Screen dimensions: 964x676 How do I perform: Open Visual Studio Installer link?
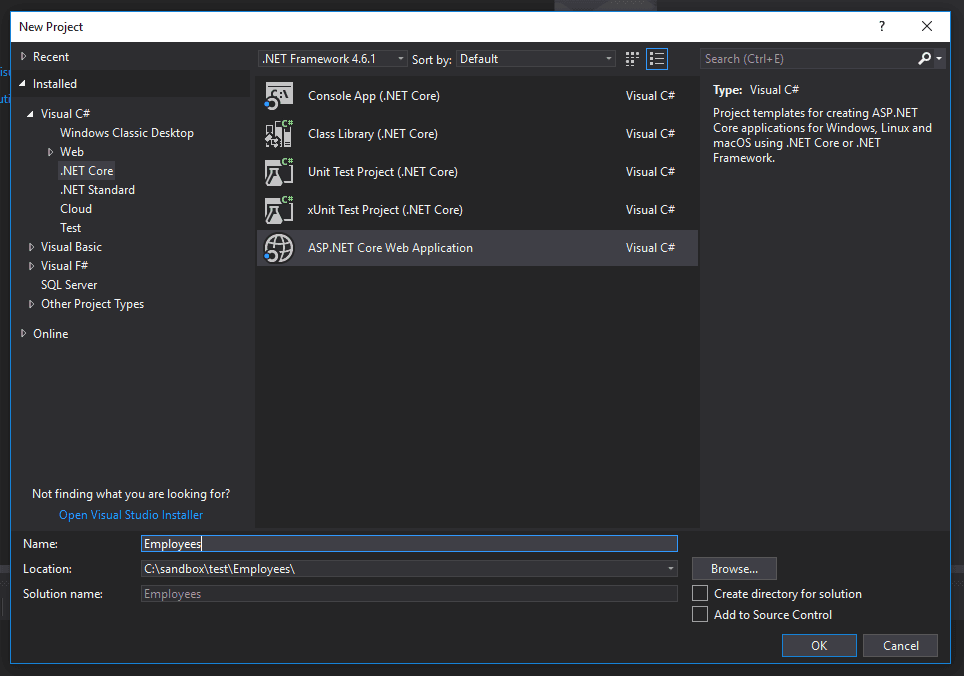(x=131, y=515)
